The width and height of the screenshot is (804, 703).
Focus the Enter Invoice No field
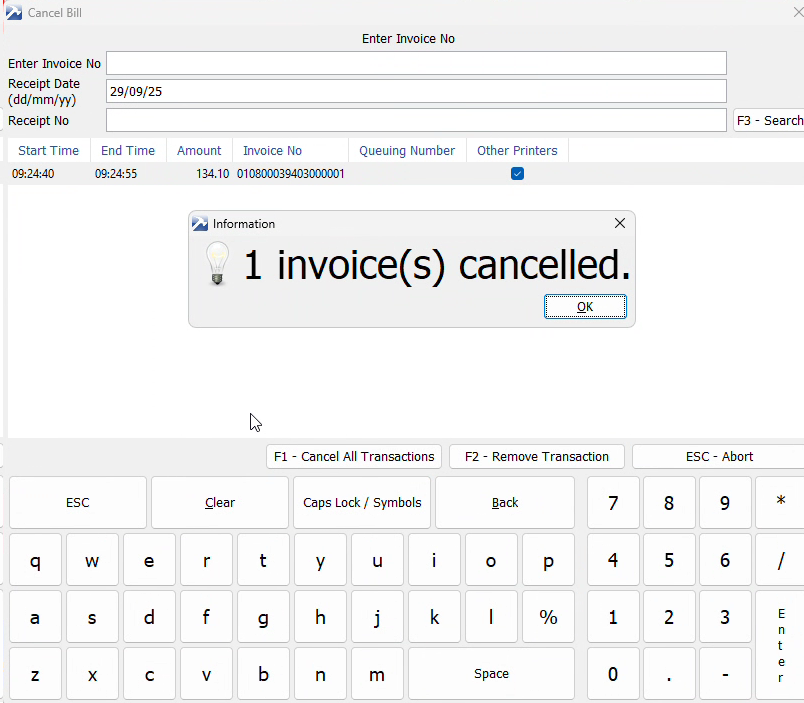(416, 63)
